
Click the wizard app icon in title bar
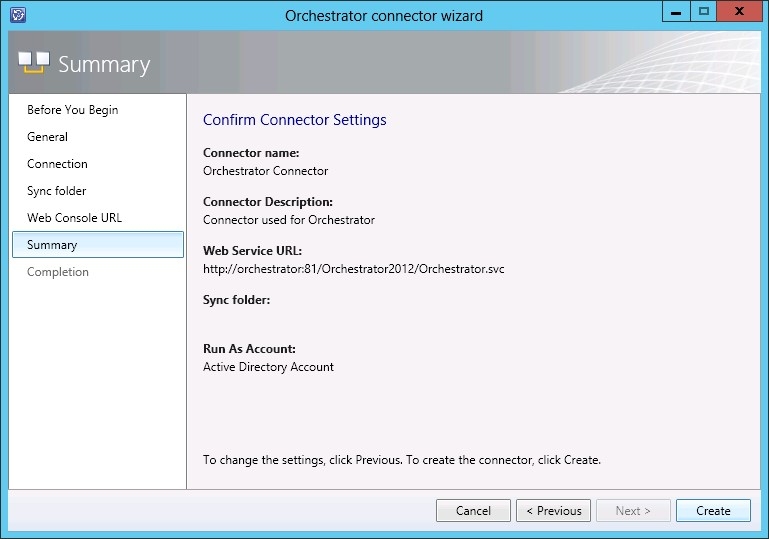coord(18,15)
